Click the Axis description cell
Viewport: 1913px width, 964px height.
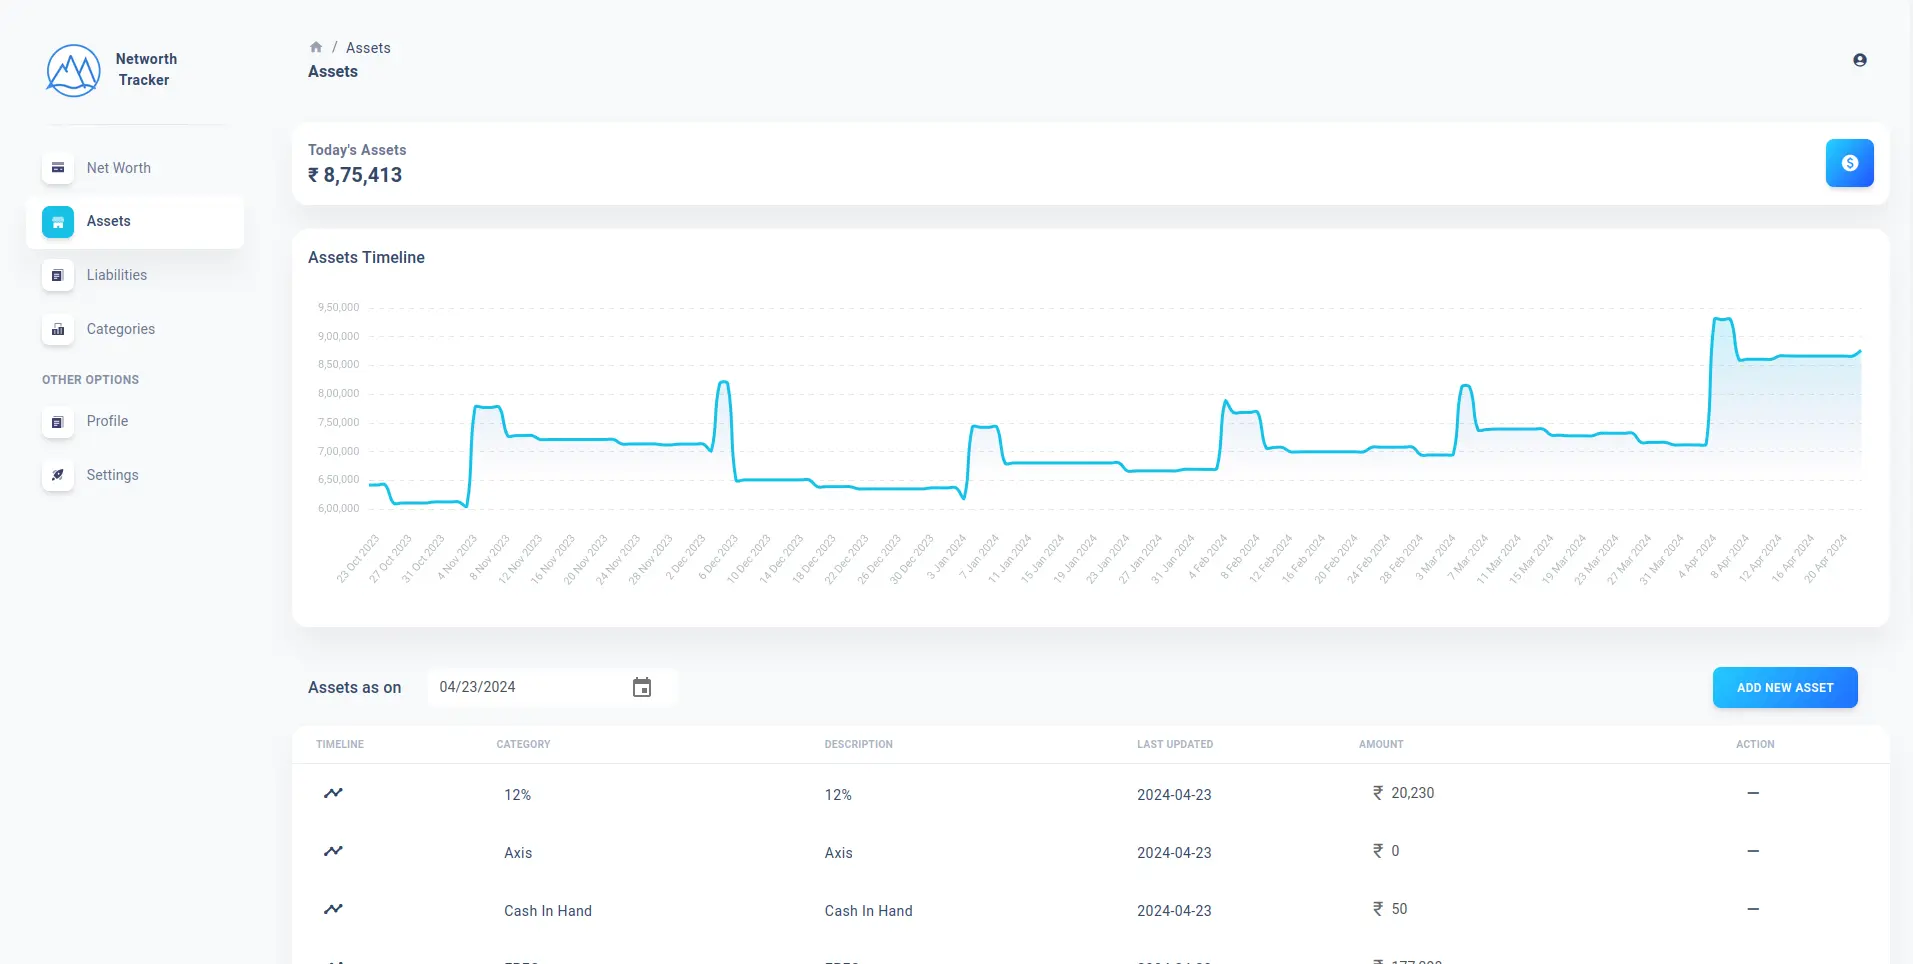(x=838, y=853)
